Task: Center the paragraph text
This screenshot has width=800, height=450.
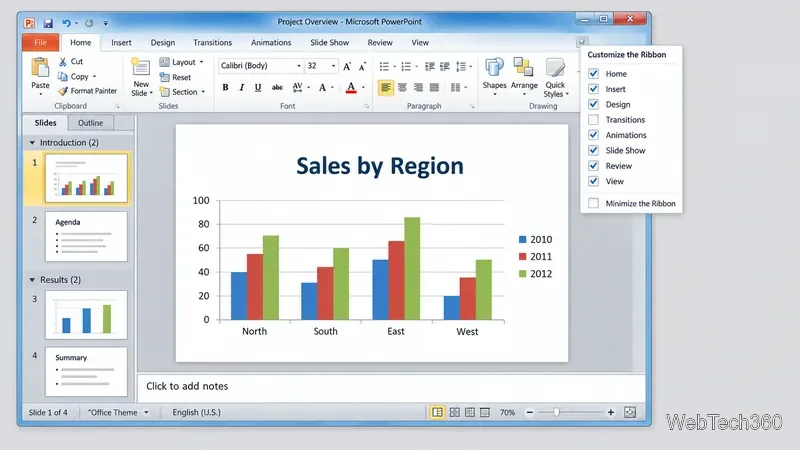Action: click(x=403, y=88)
